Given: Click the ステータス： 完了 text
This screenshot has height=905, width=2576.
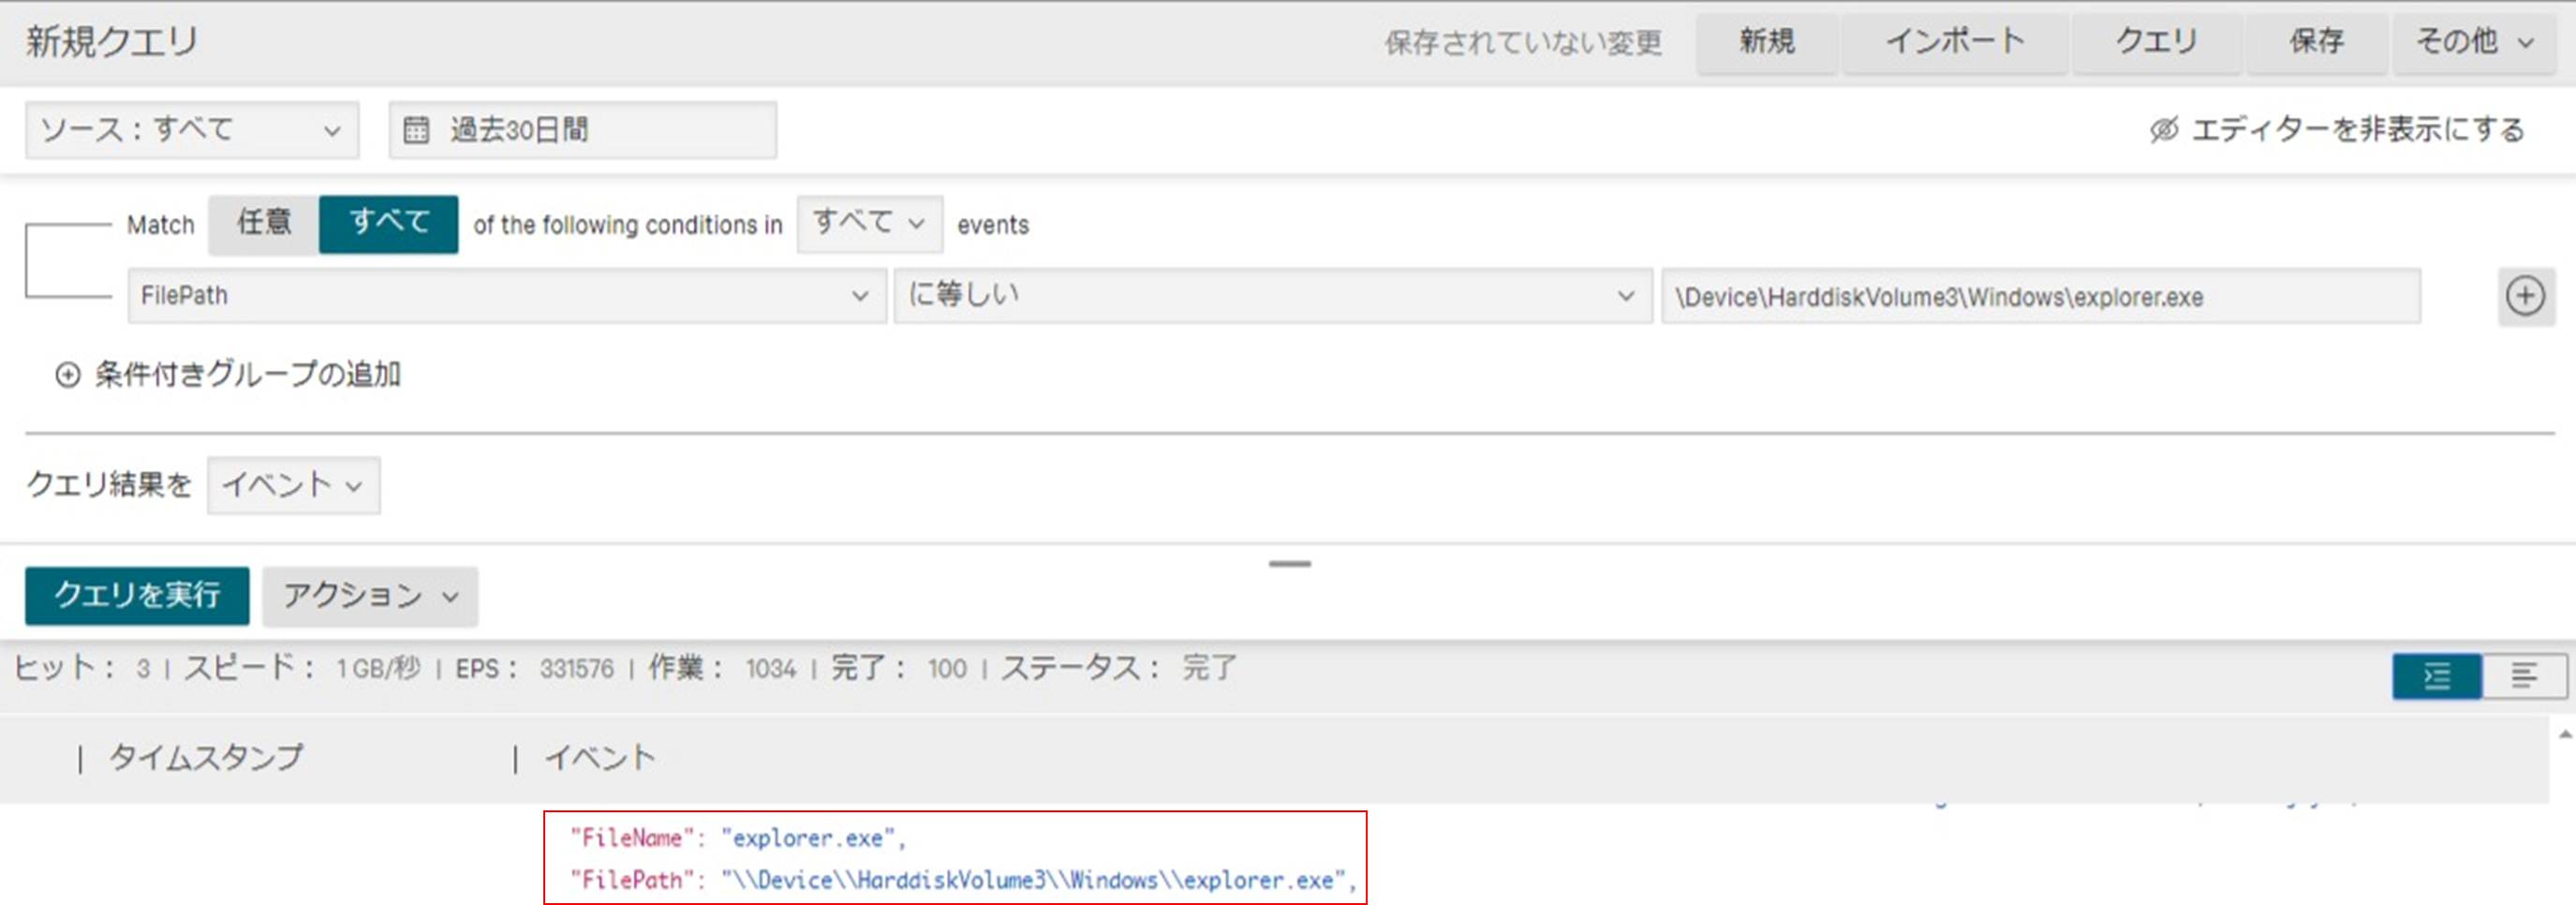Looking at the screenshot, I should tap(1120, 668).
